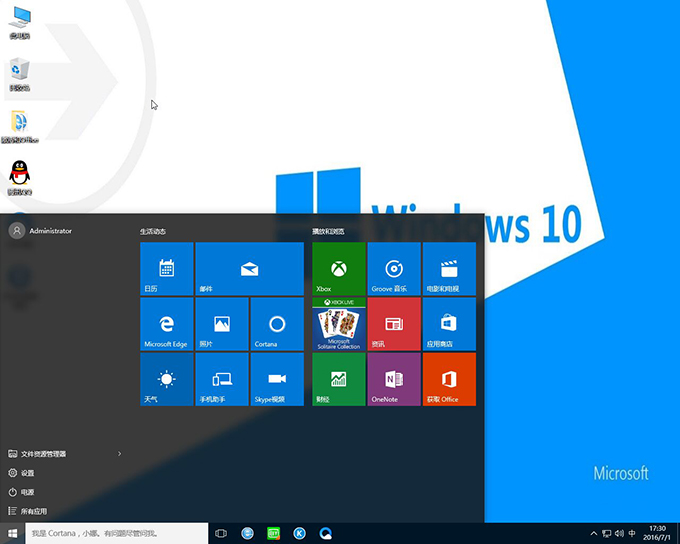Open the Microsoft Edge tile
This screenshot has height=544, width=680.
(166, 324)
